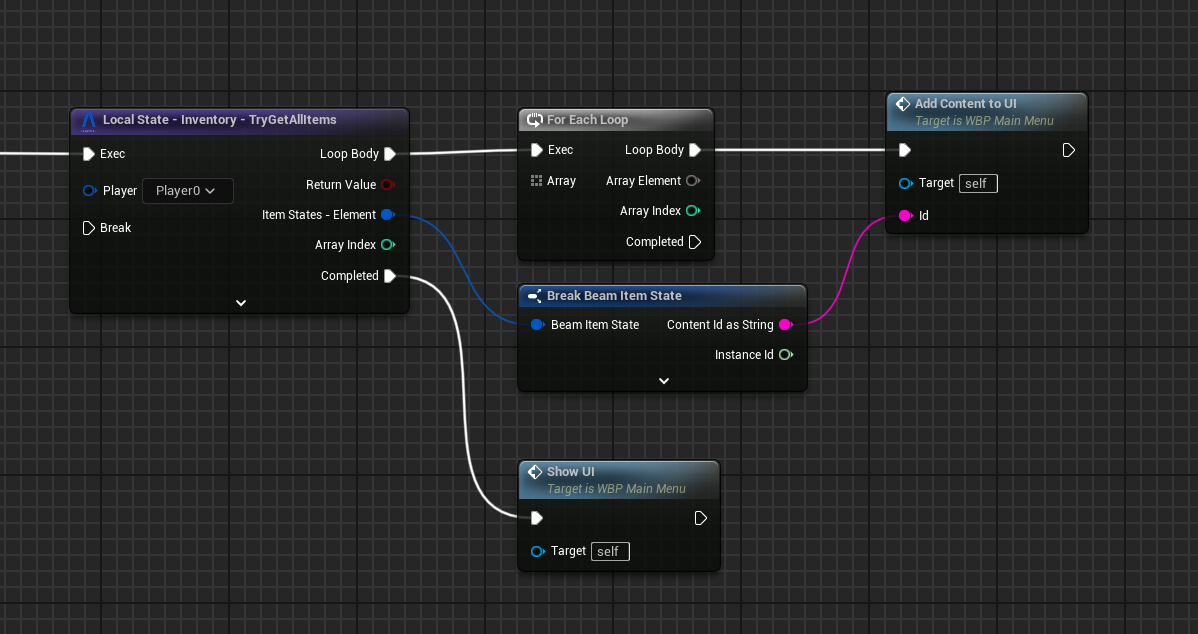Viewport: 1198px width, 634px height.
Task: Click the magenta Content Id as String pin
Action: coord(785,325)
